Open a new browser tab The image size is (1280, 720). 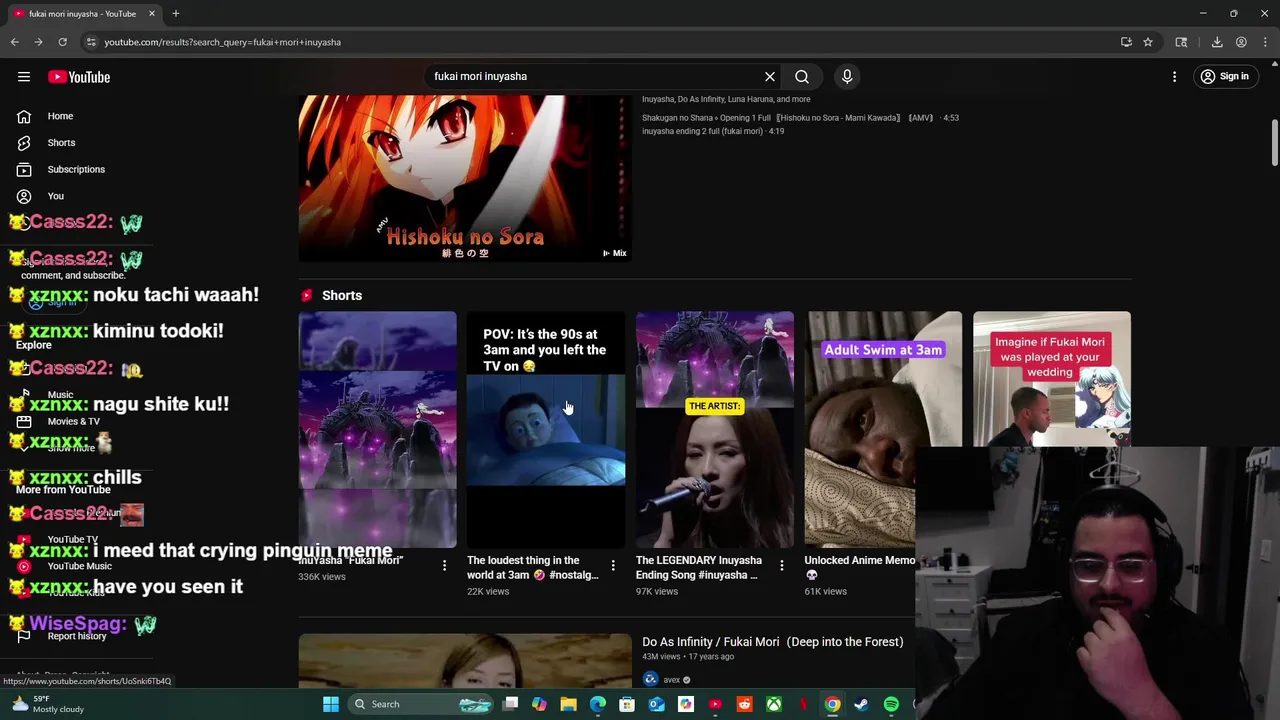coord(176,14)
